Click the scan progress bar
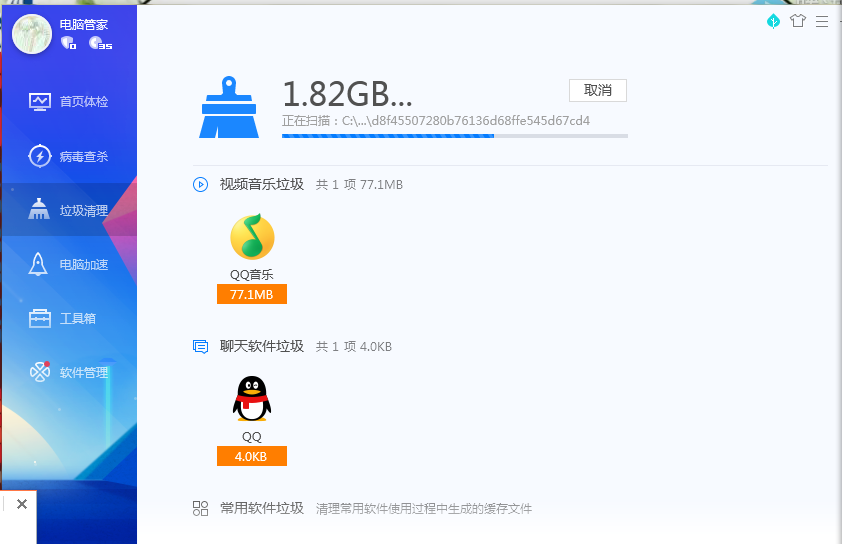The height and width of the screenshot is (544, 842). coord(455,136)
